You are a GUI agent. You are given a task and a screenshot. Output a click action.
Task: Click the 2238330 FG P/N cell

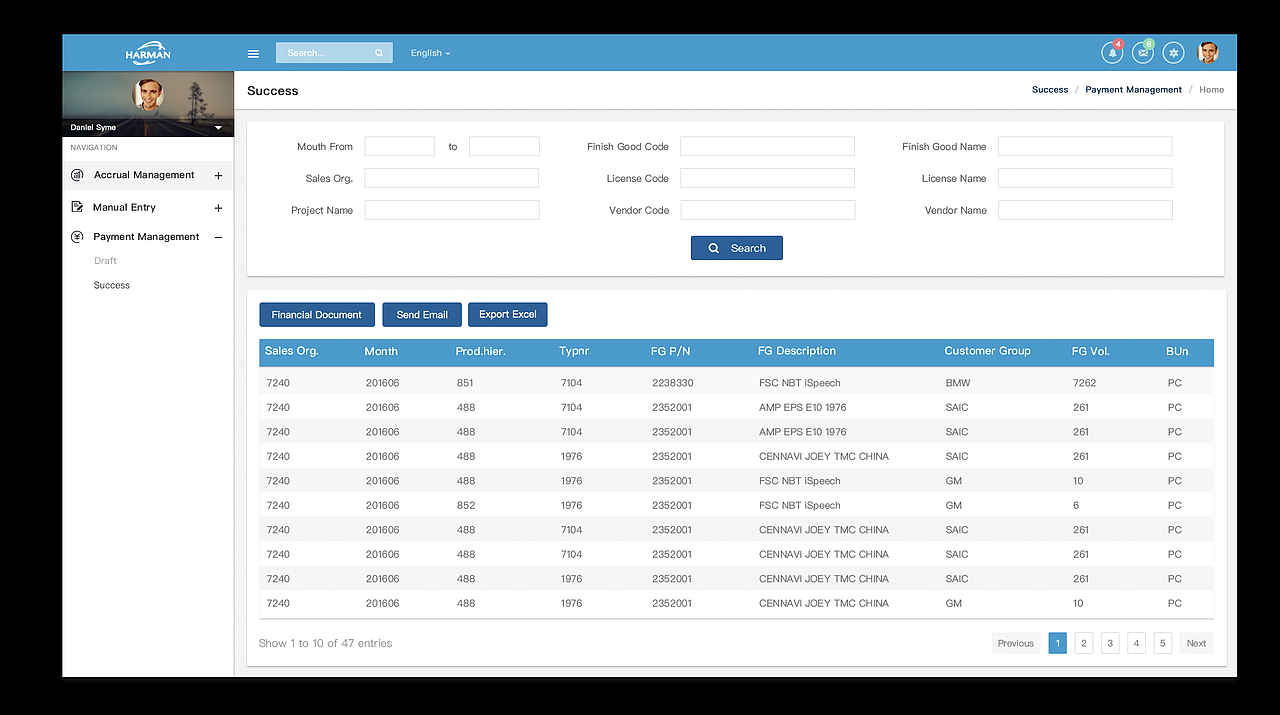[673, 383]
